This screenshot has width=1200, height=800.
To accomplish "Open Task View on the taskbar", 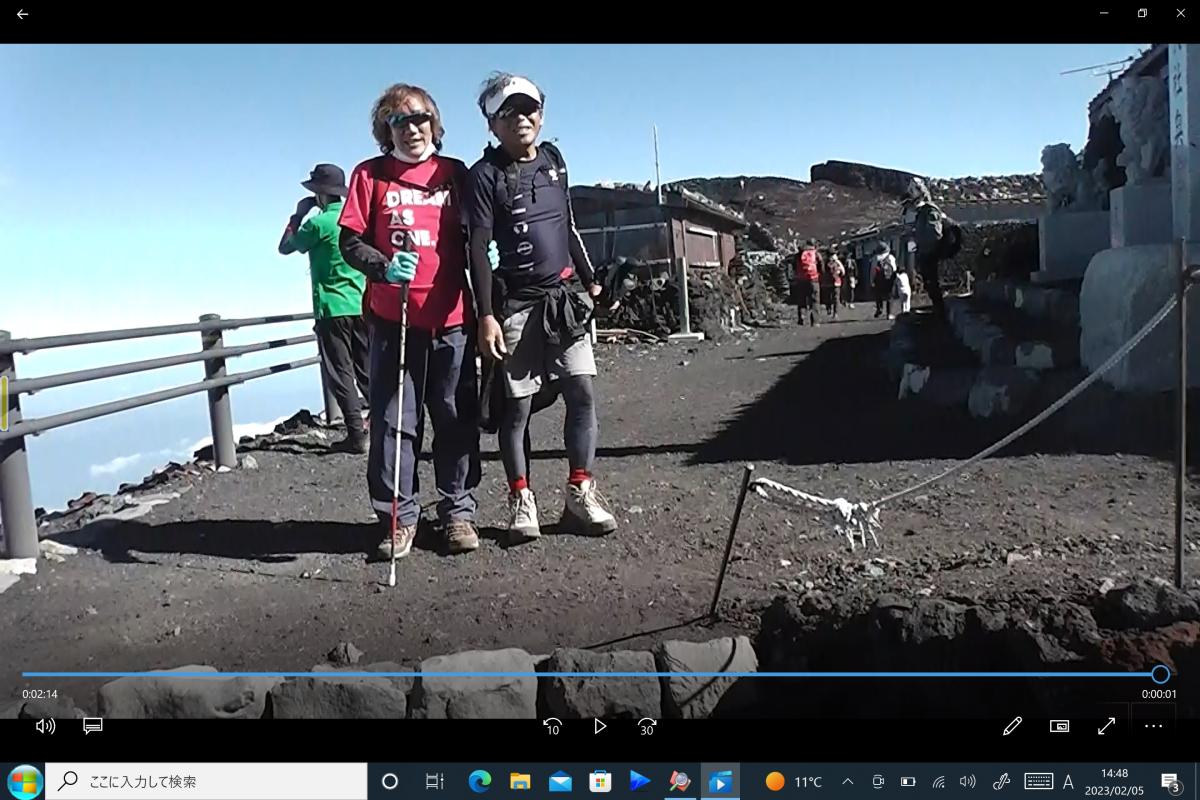I will coord(434,781).
